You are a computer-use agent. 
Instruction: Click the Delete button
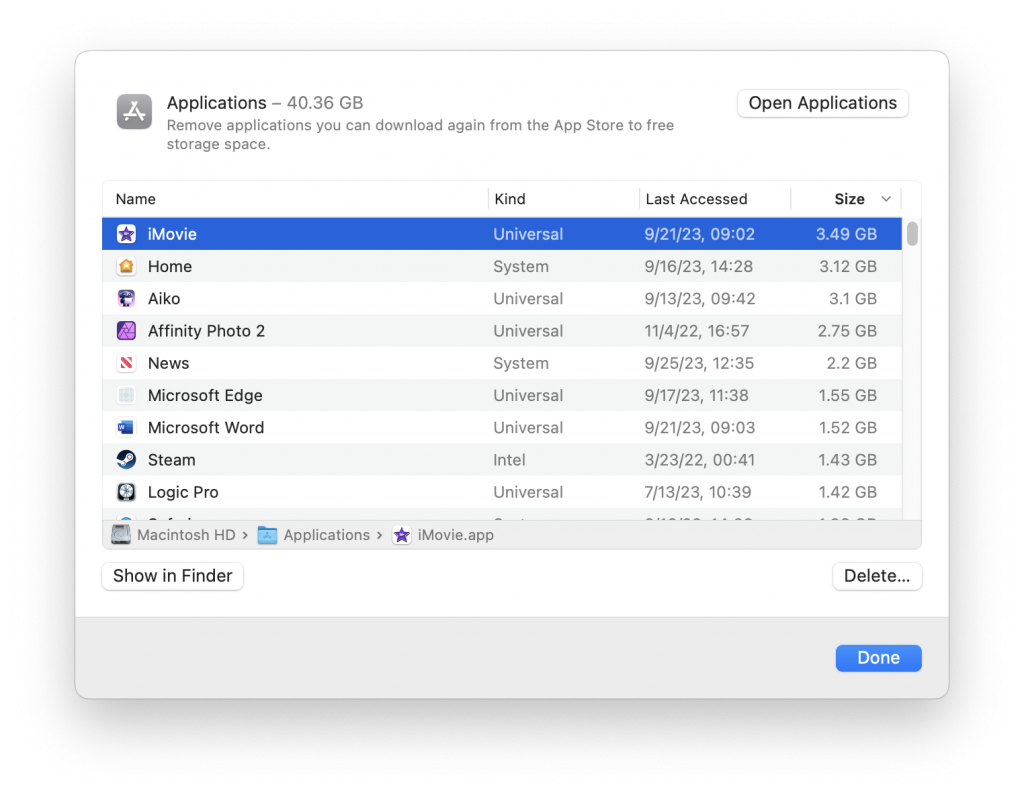pos(877,576)
